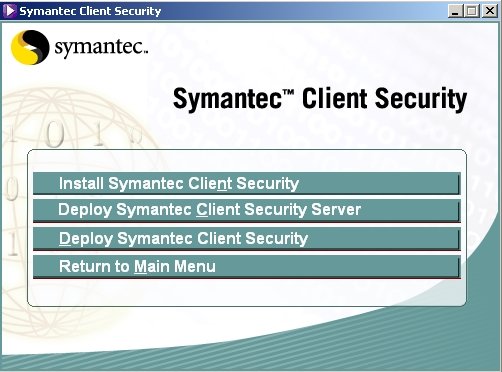Click the title bar application icon
This screenshot has height=372, width=502.
(x=9, y=11)
